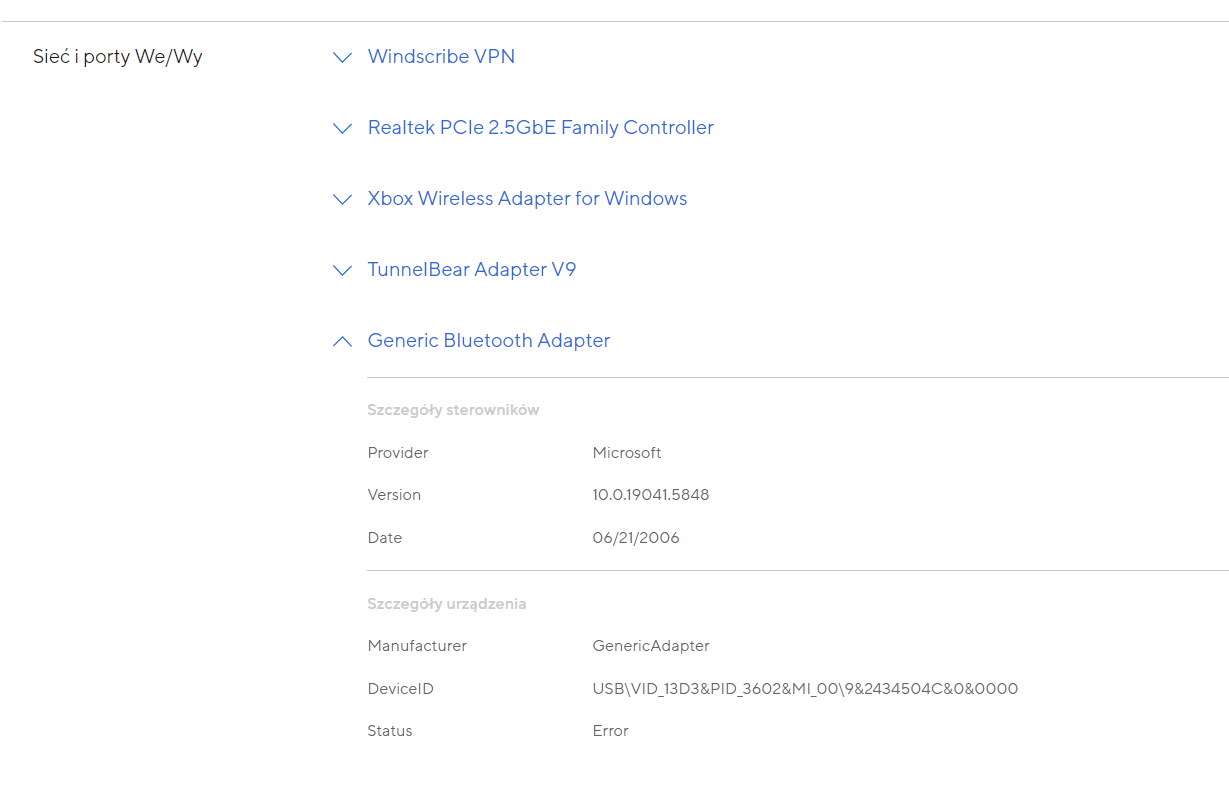Open the Windscribe VPN entry title
1229x789 pixels.
coord(441,57)
